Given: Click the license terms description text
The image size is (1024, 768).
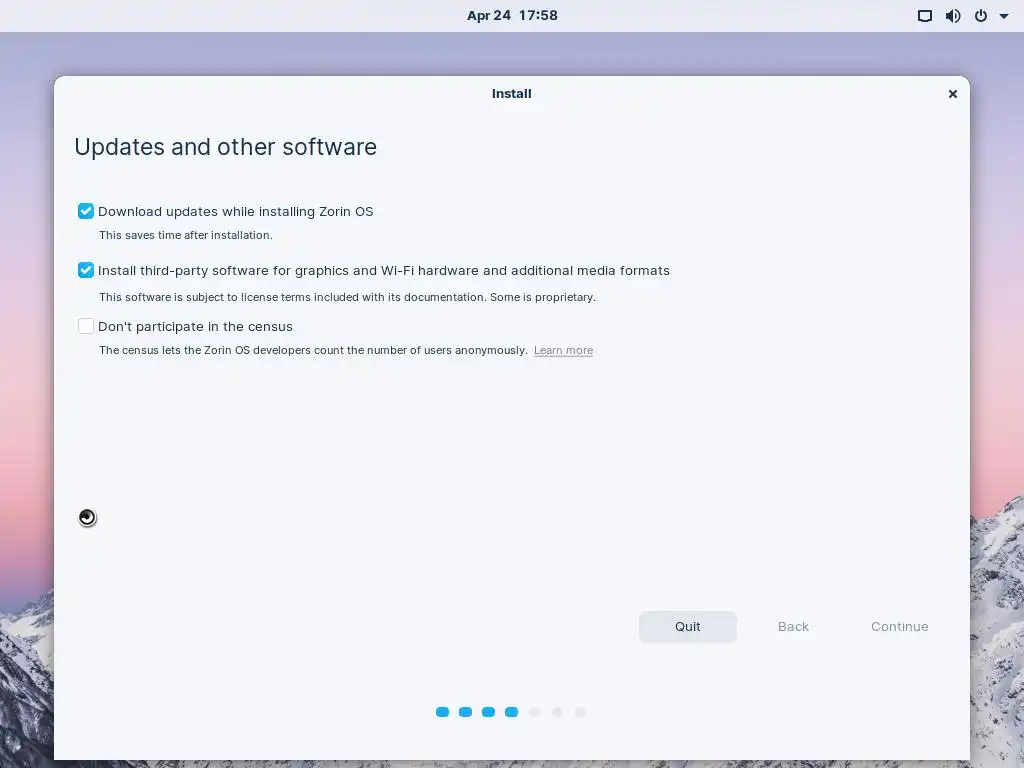Looking at the screenshot, I should click(347, 297).
